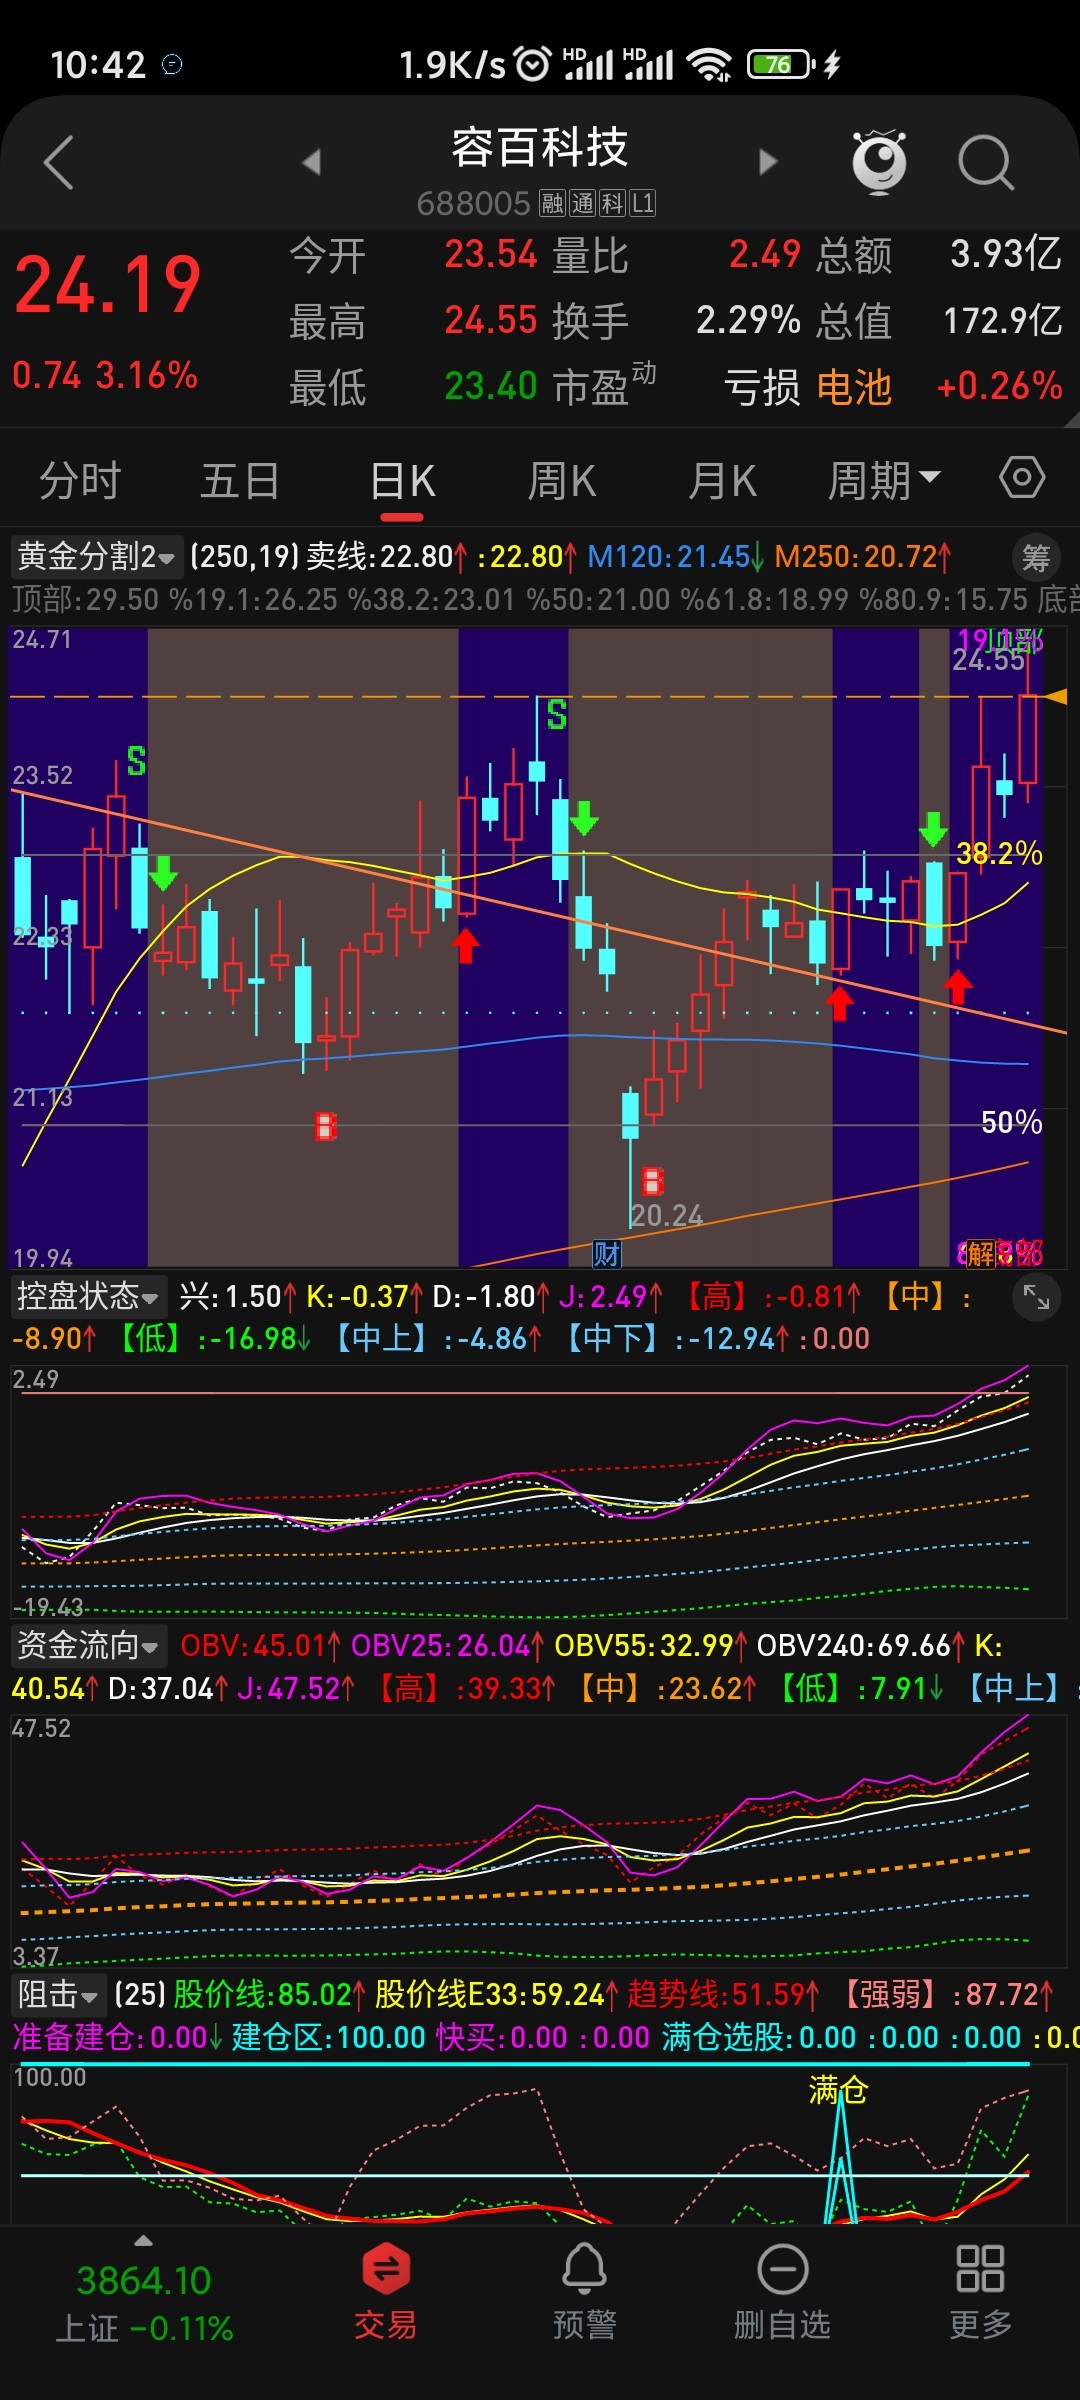Tap the OBV240:69.66 reading
The height and width of the screenshot is (2400, 1080).
(x=861, y=1646)
